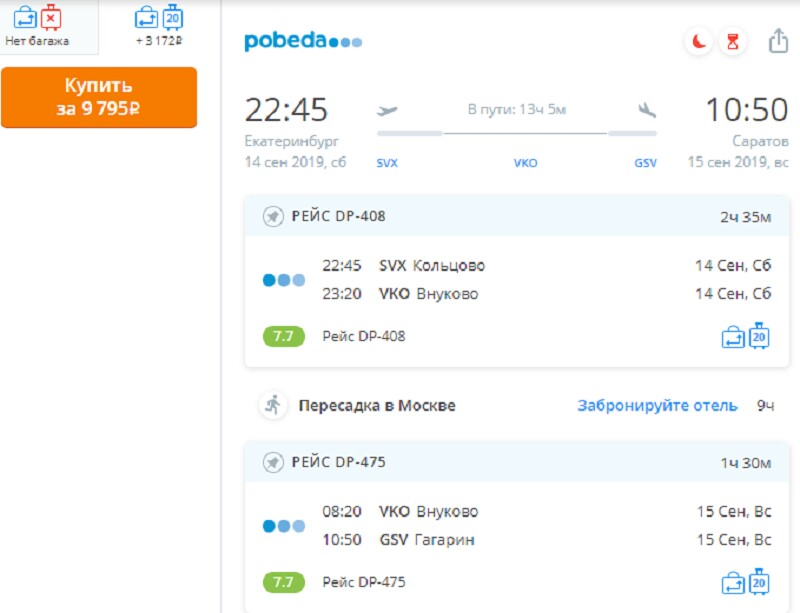Click baggage icons in DP-475 flight card
Viewport: 800px width, 613px height.
point(746,581)
